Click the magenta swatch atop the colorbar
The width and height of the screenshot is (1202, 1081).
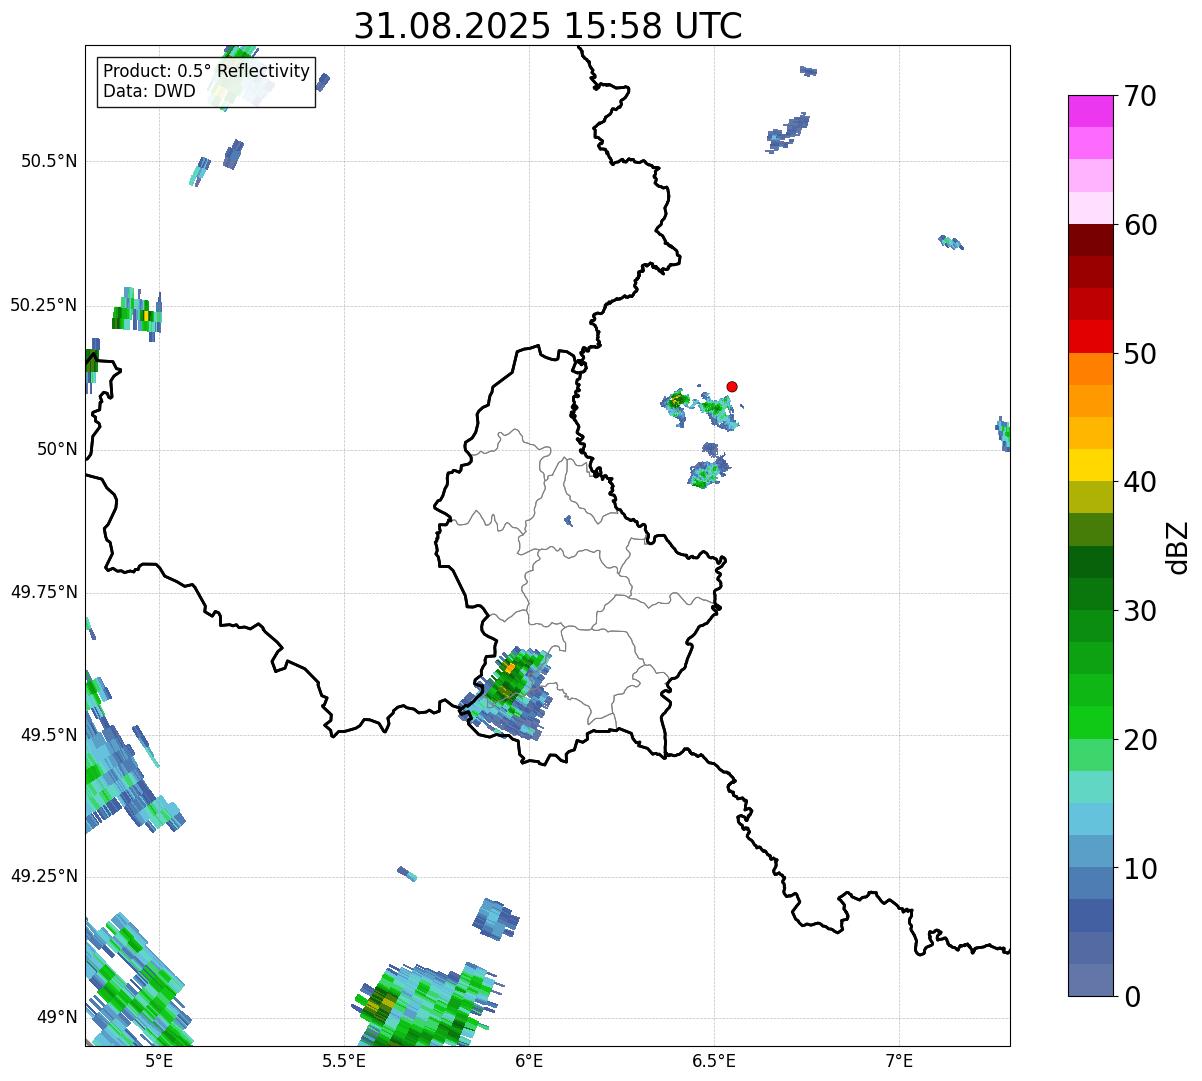pos(1091,111)
